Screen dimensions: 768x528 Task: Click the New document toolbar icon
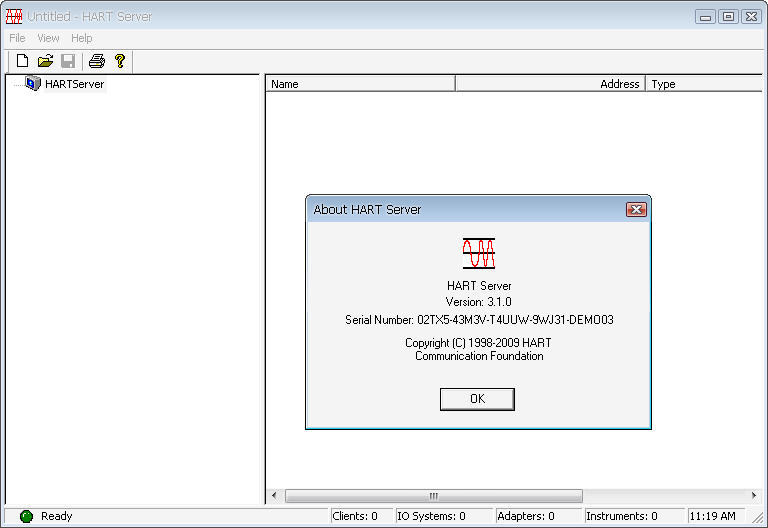tap(22, 61)
